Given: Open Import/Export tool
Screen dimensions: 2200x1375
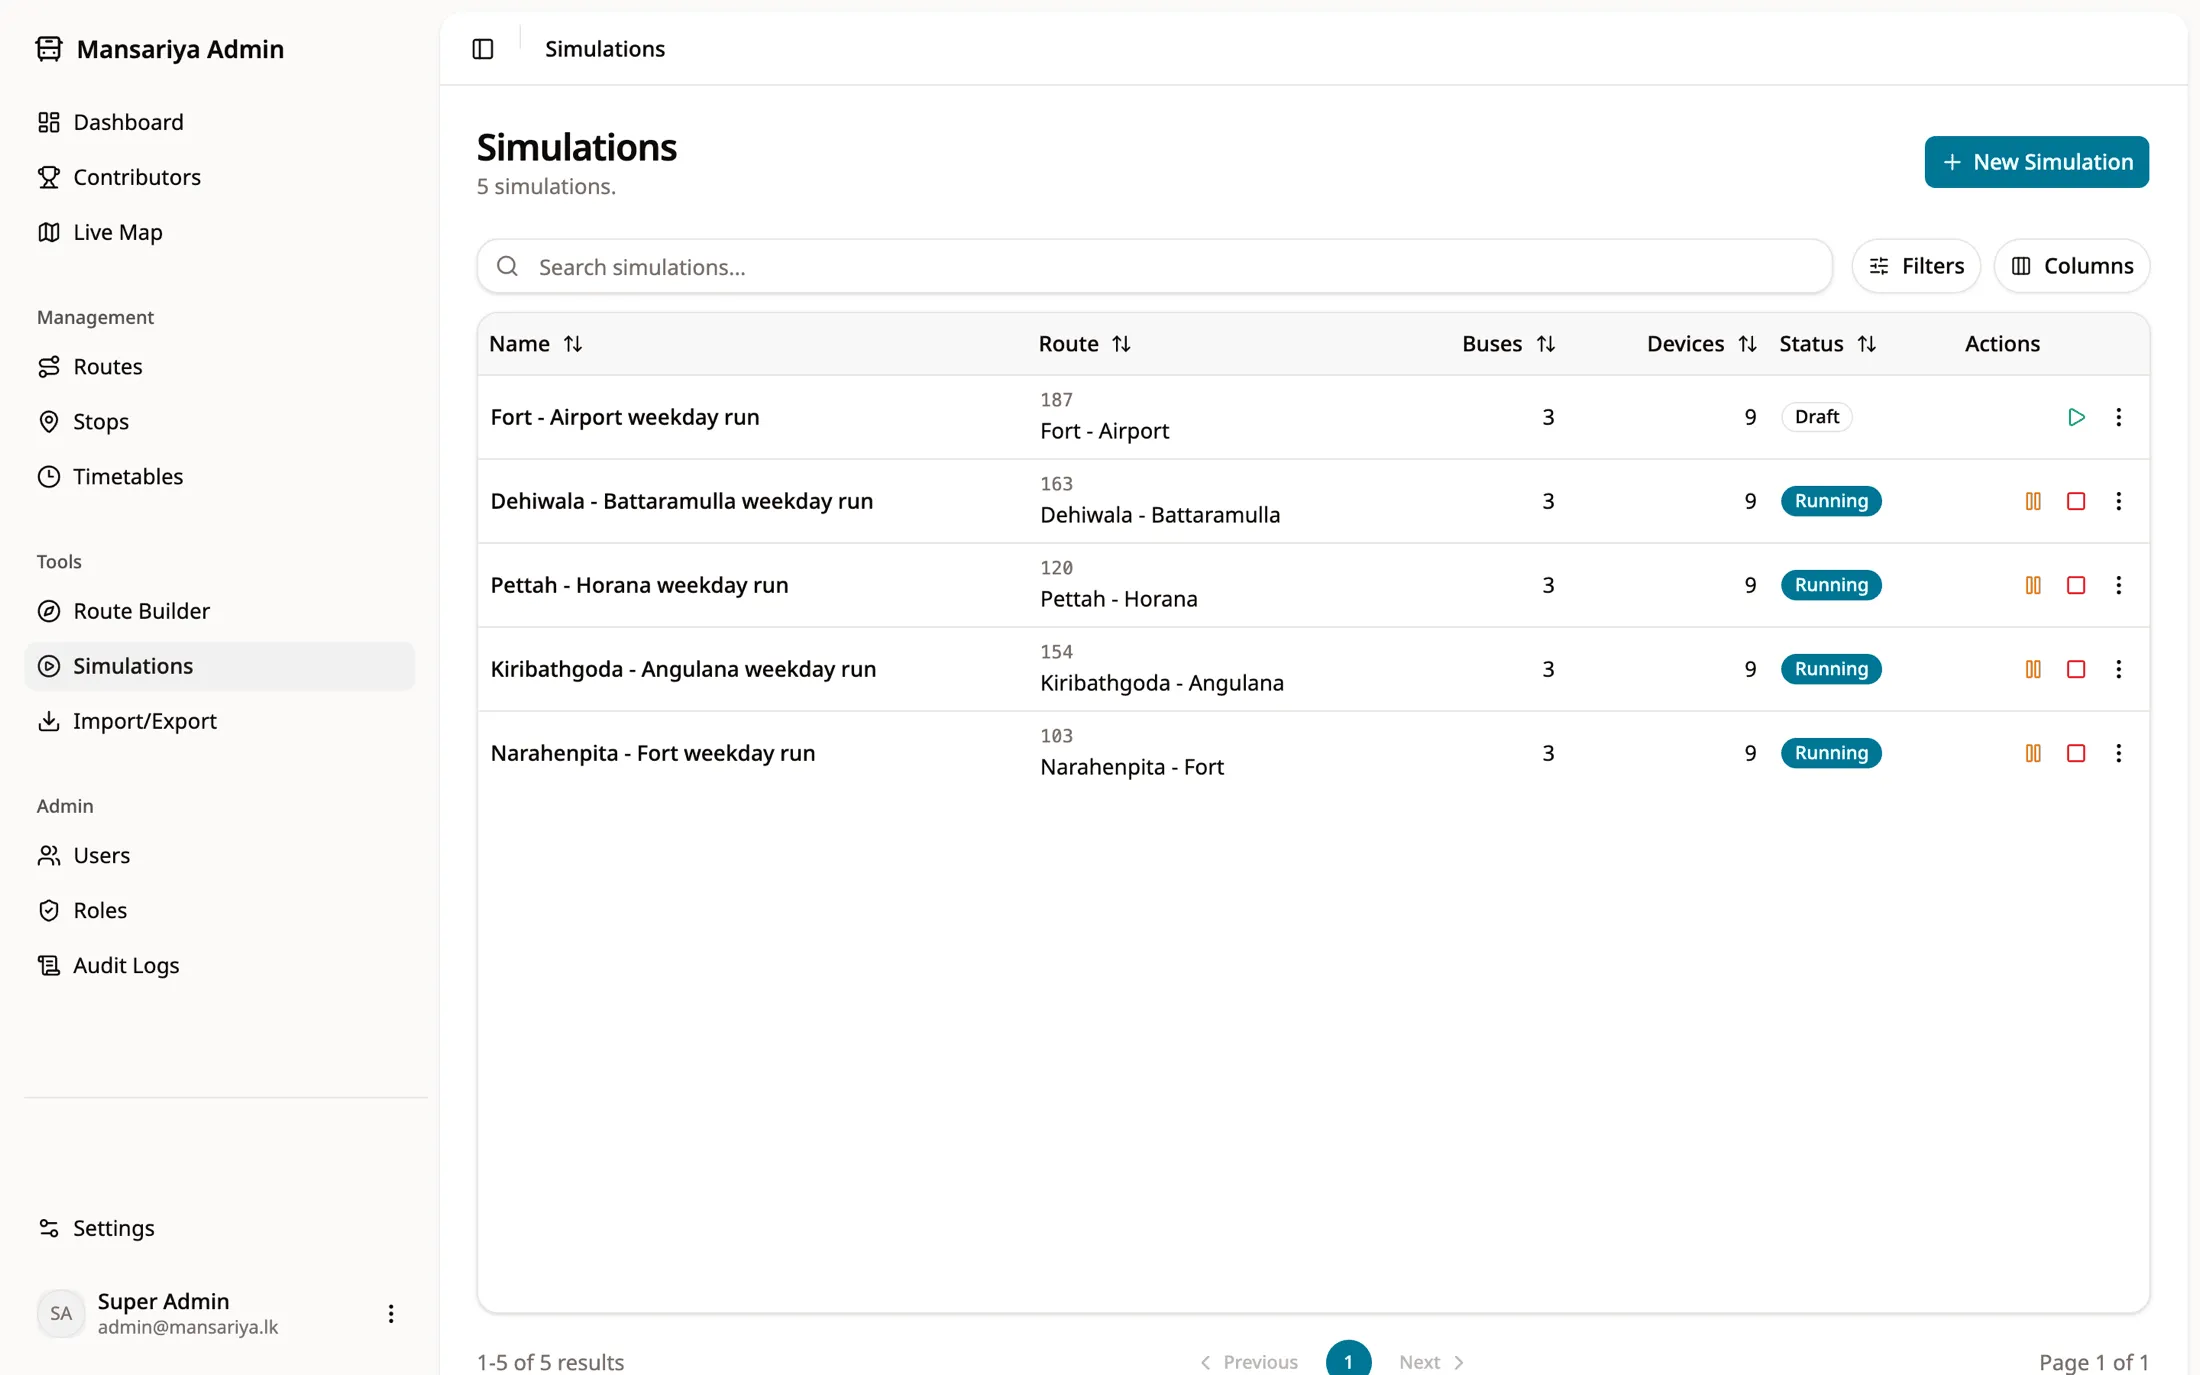Looking at the screenshot, I should tap(220, 721).
